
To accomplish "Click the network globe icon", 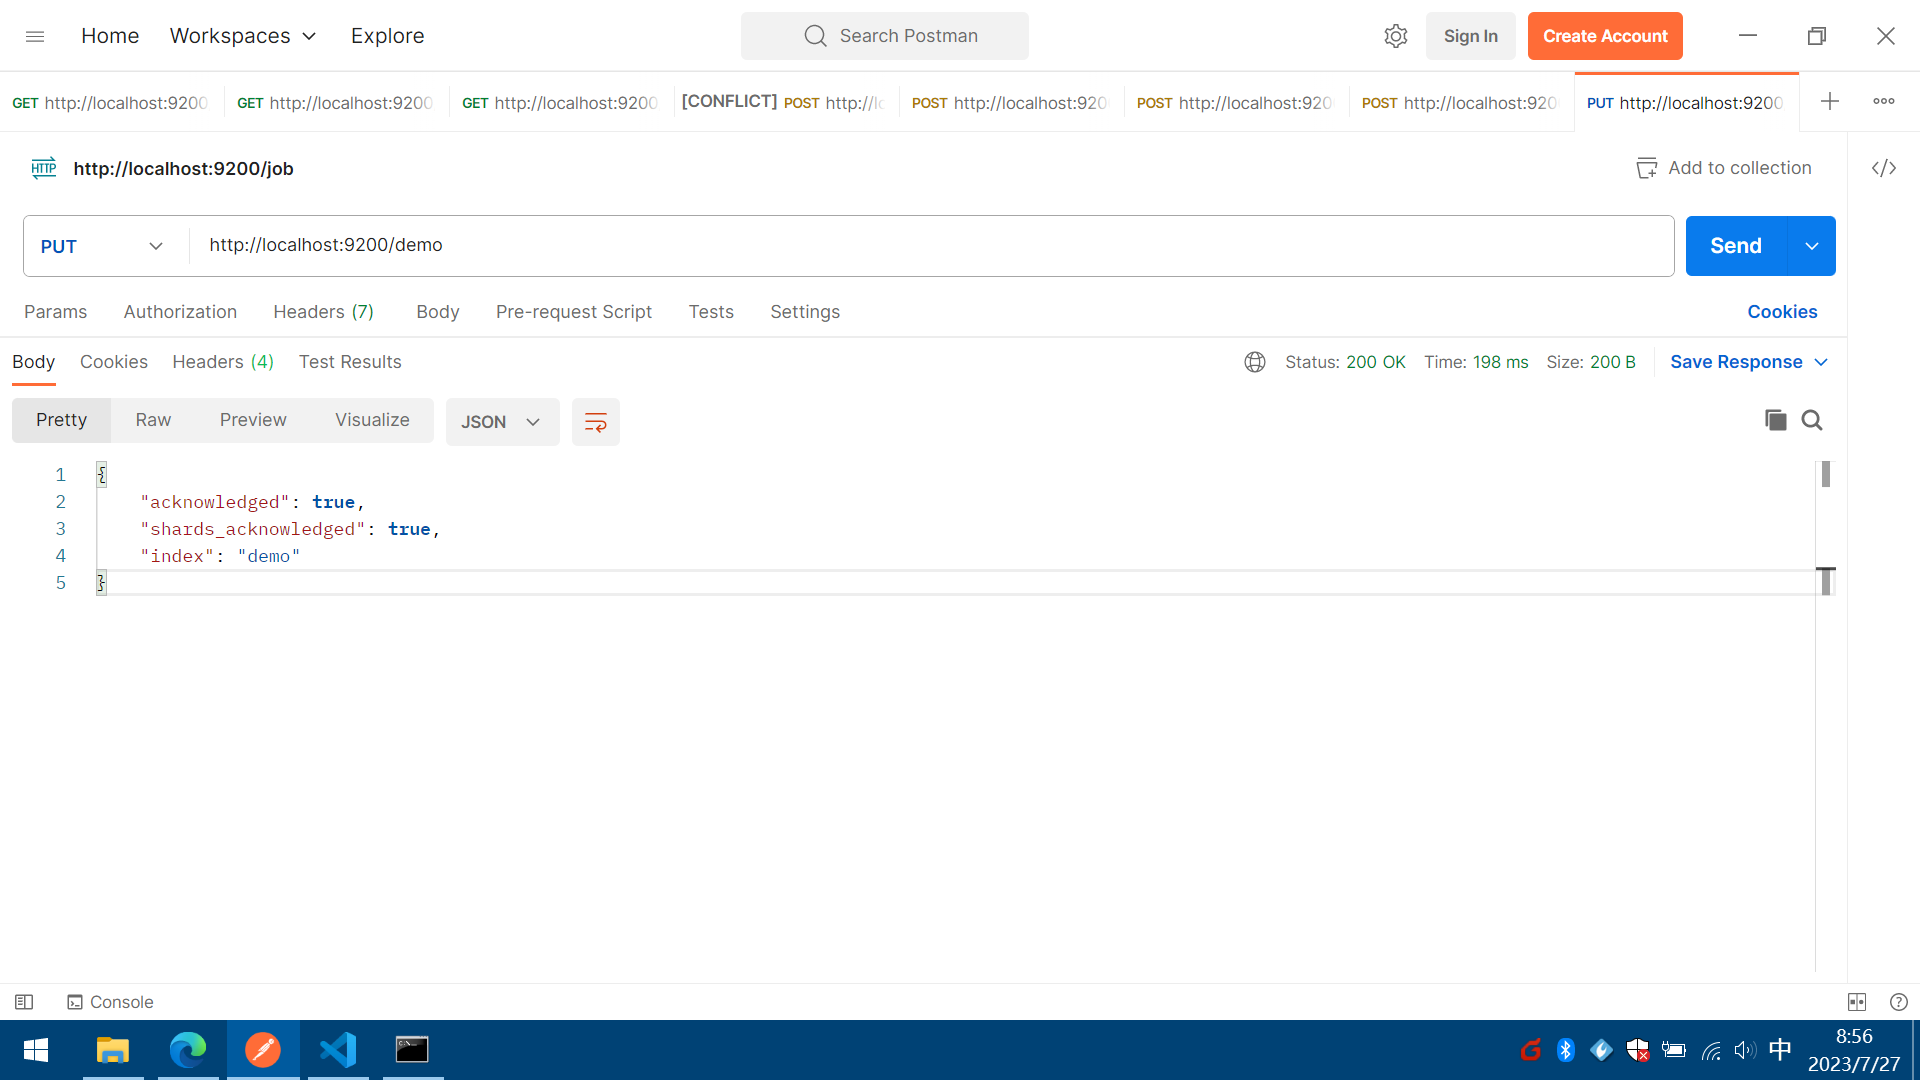I will point(1255,362).
